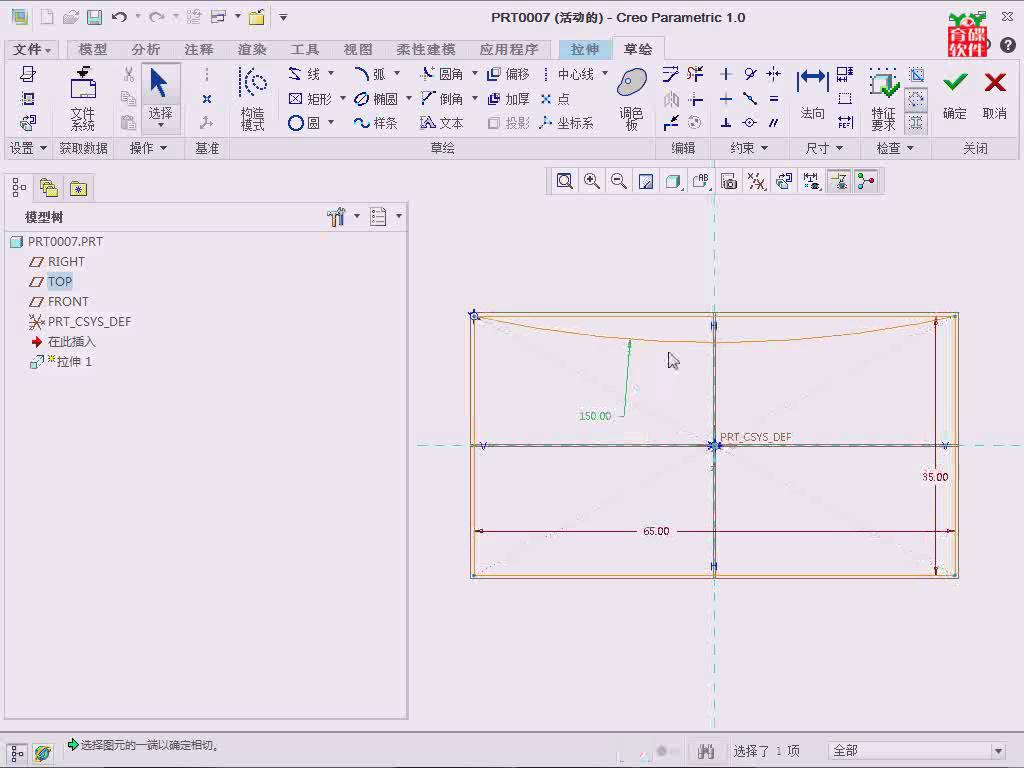Click the Normal dimension (法向) tool

tap(812, 95)
